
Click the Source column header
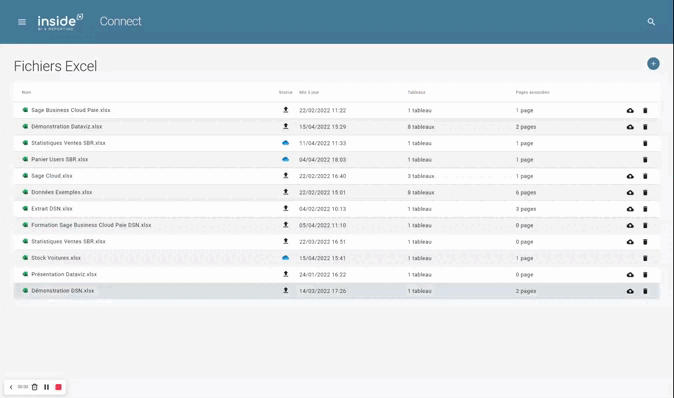click(285, 92)
